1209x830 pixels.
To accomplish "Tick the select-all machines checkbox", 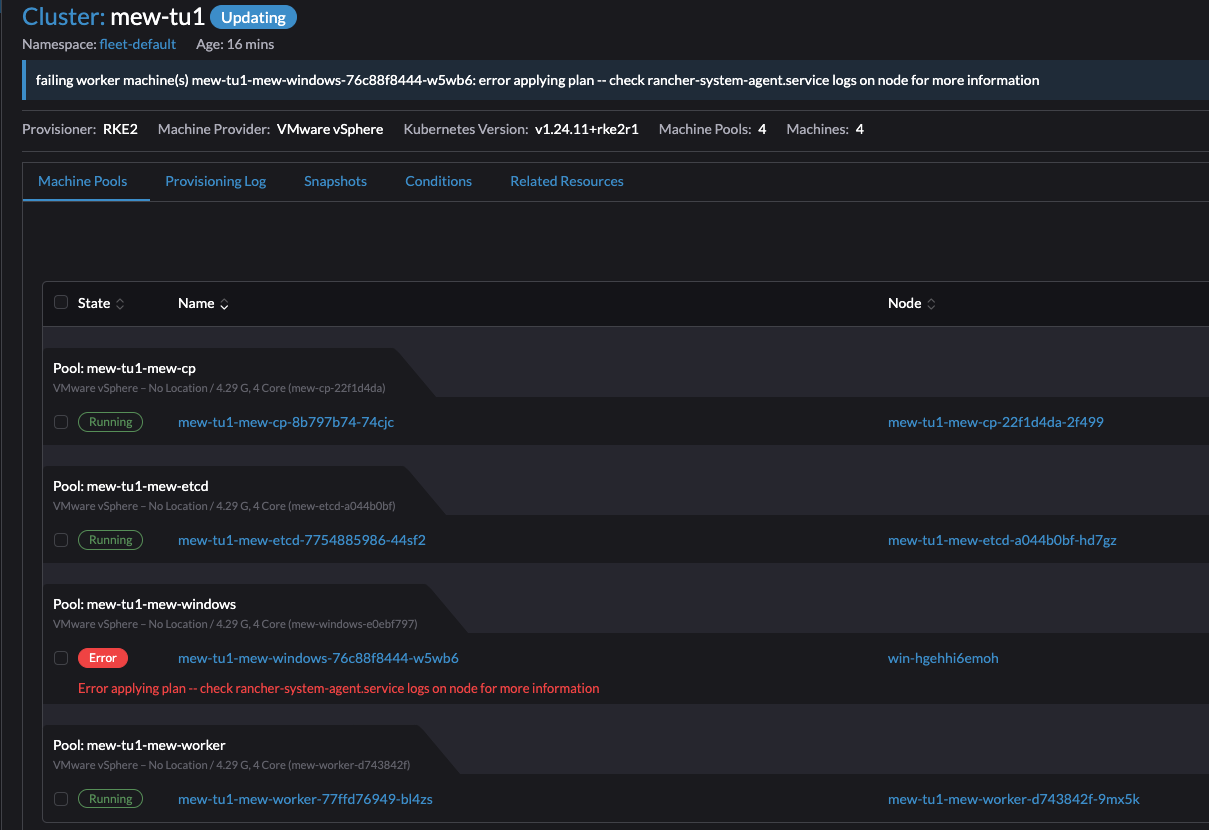I will click(x=61, y=302).
